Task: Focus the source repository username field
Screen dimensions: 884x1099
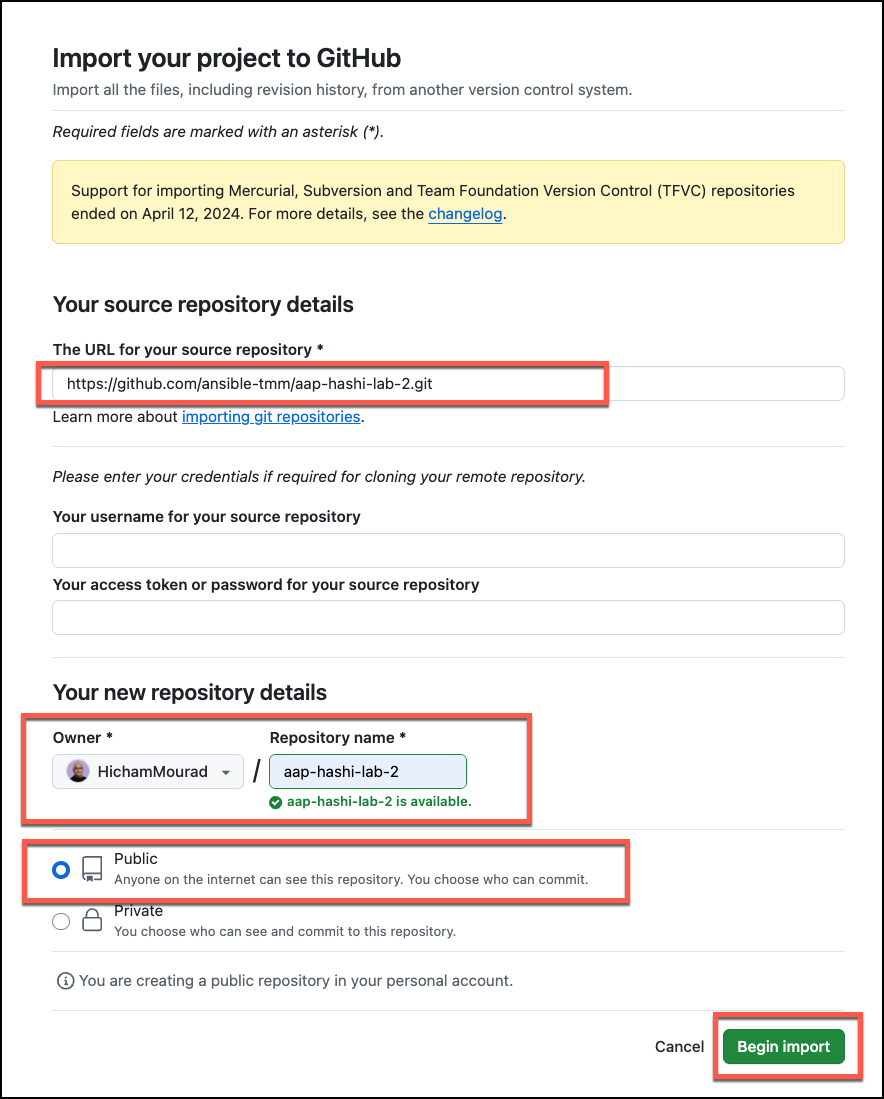Action: point(449,550)
